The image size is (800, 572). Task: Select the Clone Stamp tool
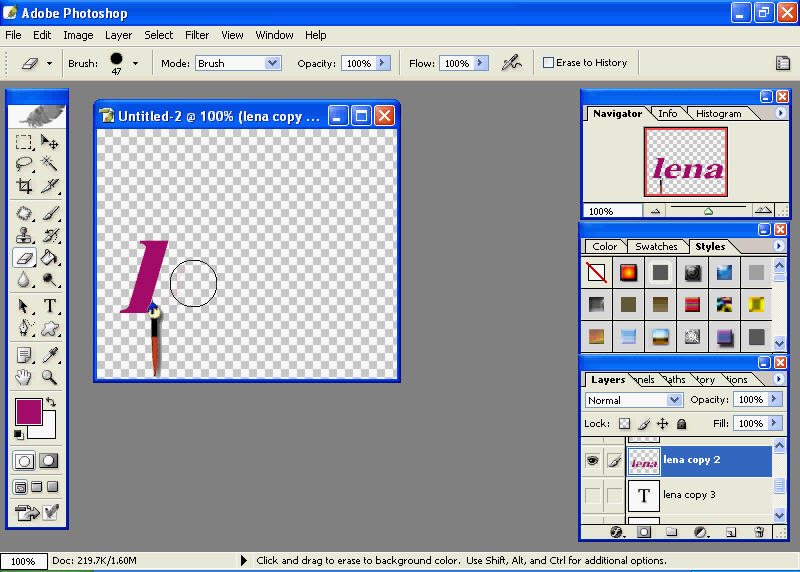click(x=24, y=236)
